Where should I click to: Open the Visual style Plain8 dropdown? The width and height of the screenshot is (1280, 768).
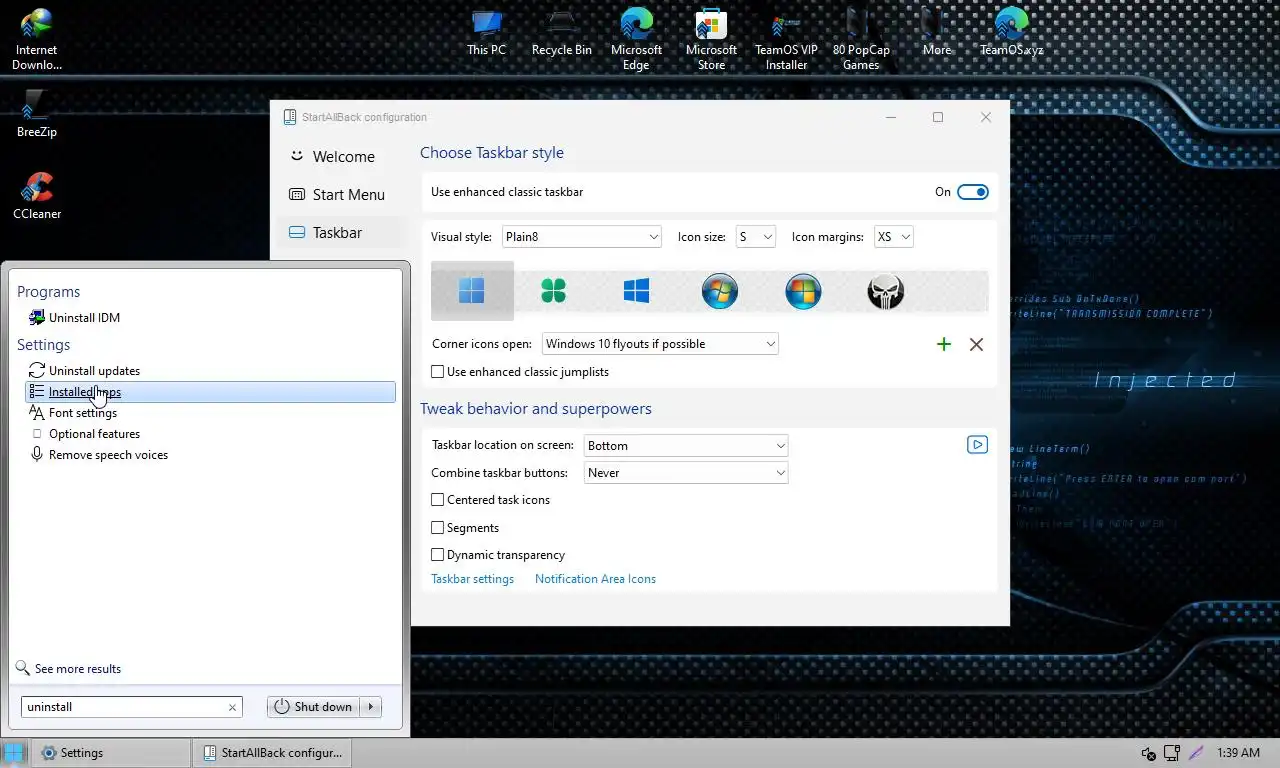click(x=582, y=237)
